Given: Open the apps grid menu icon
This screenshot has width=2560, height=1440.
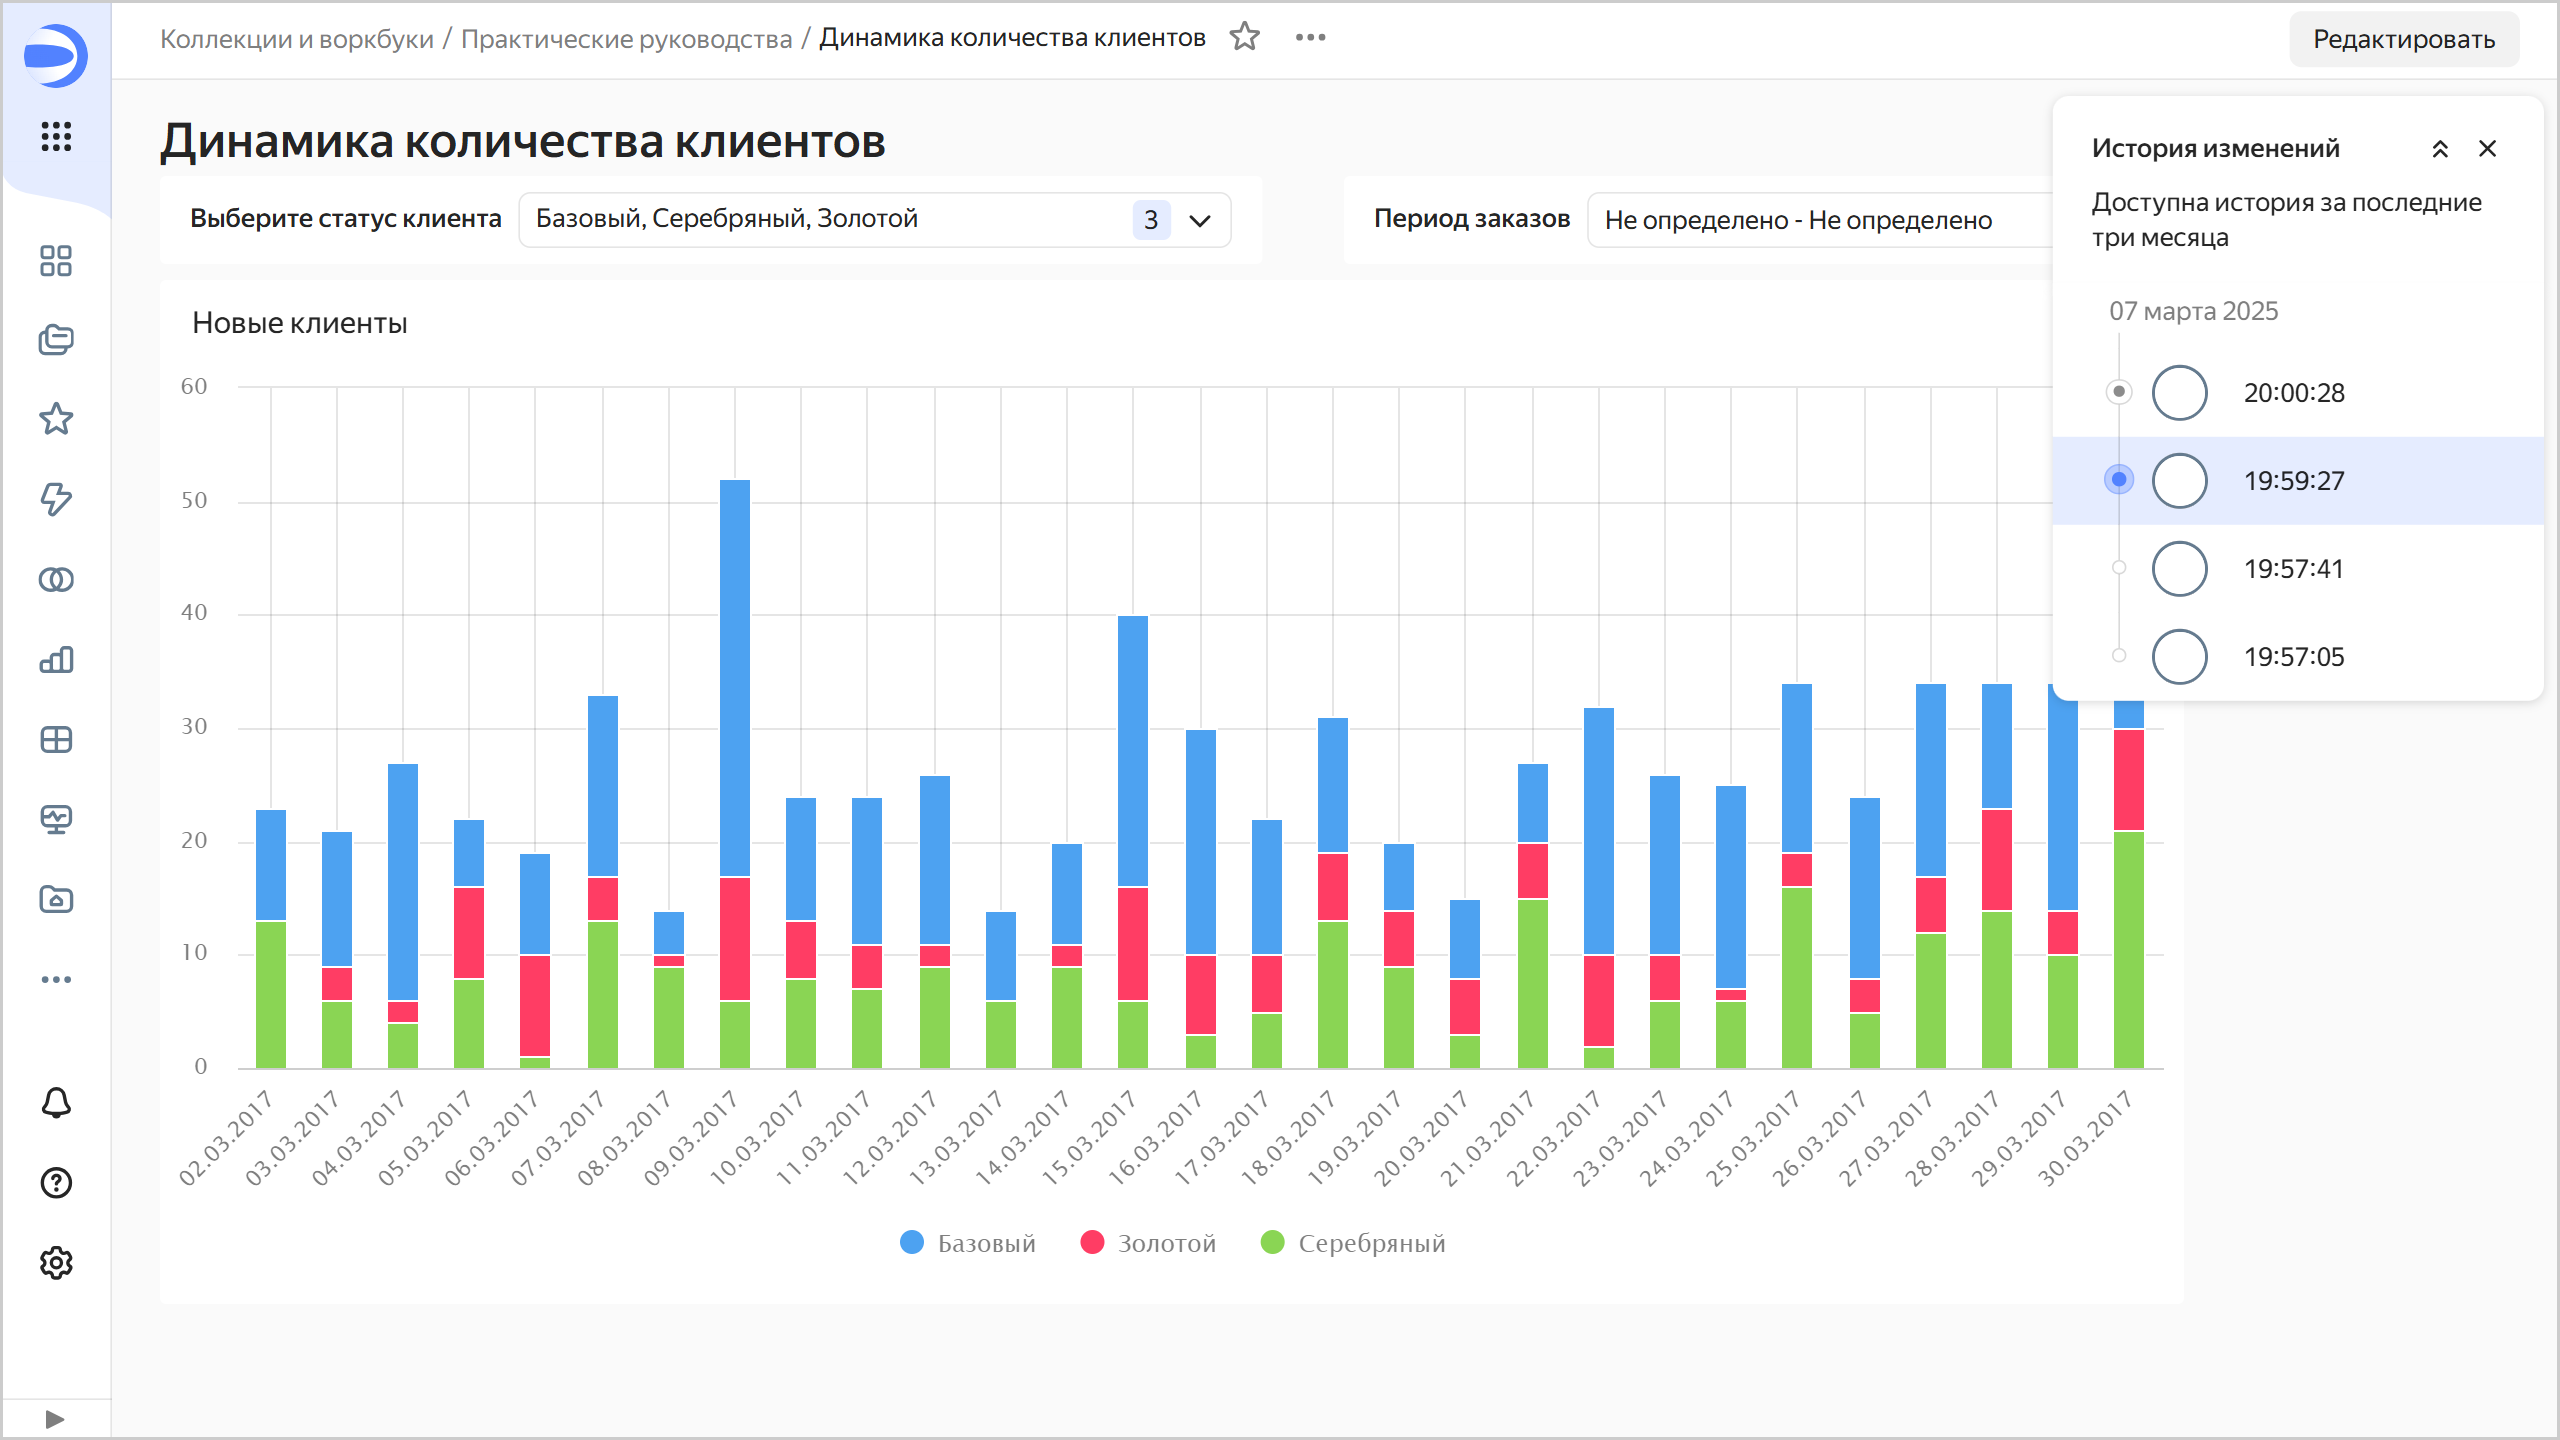Looking at the screenshot, I should point(56,136).
